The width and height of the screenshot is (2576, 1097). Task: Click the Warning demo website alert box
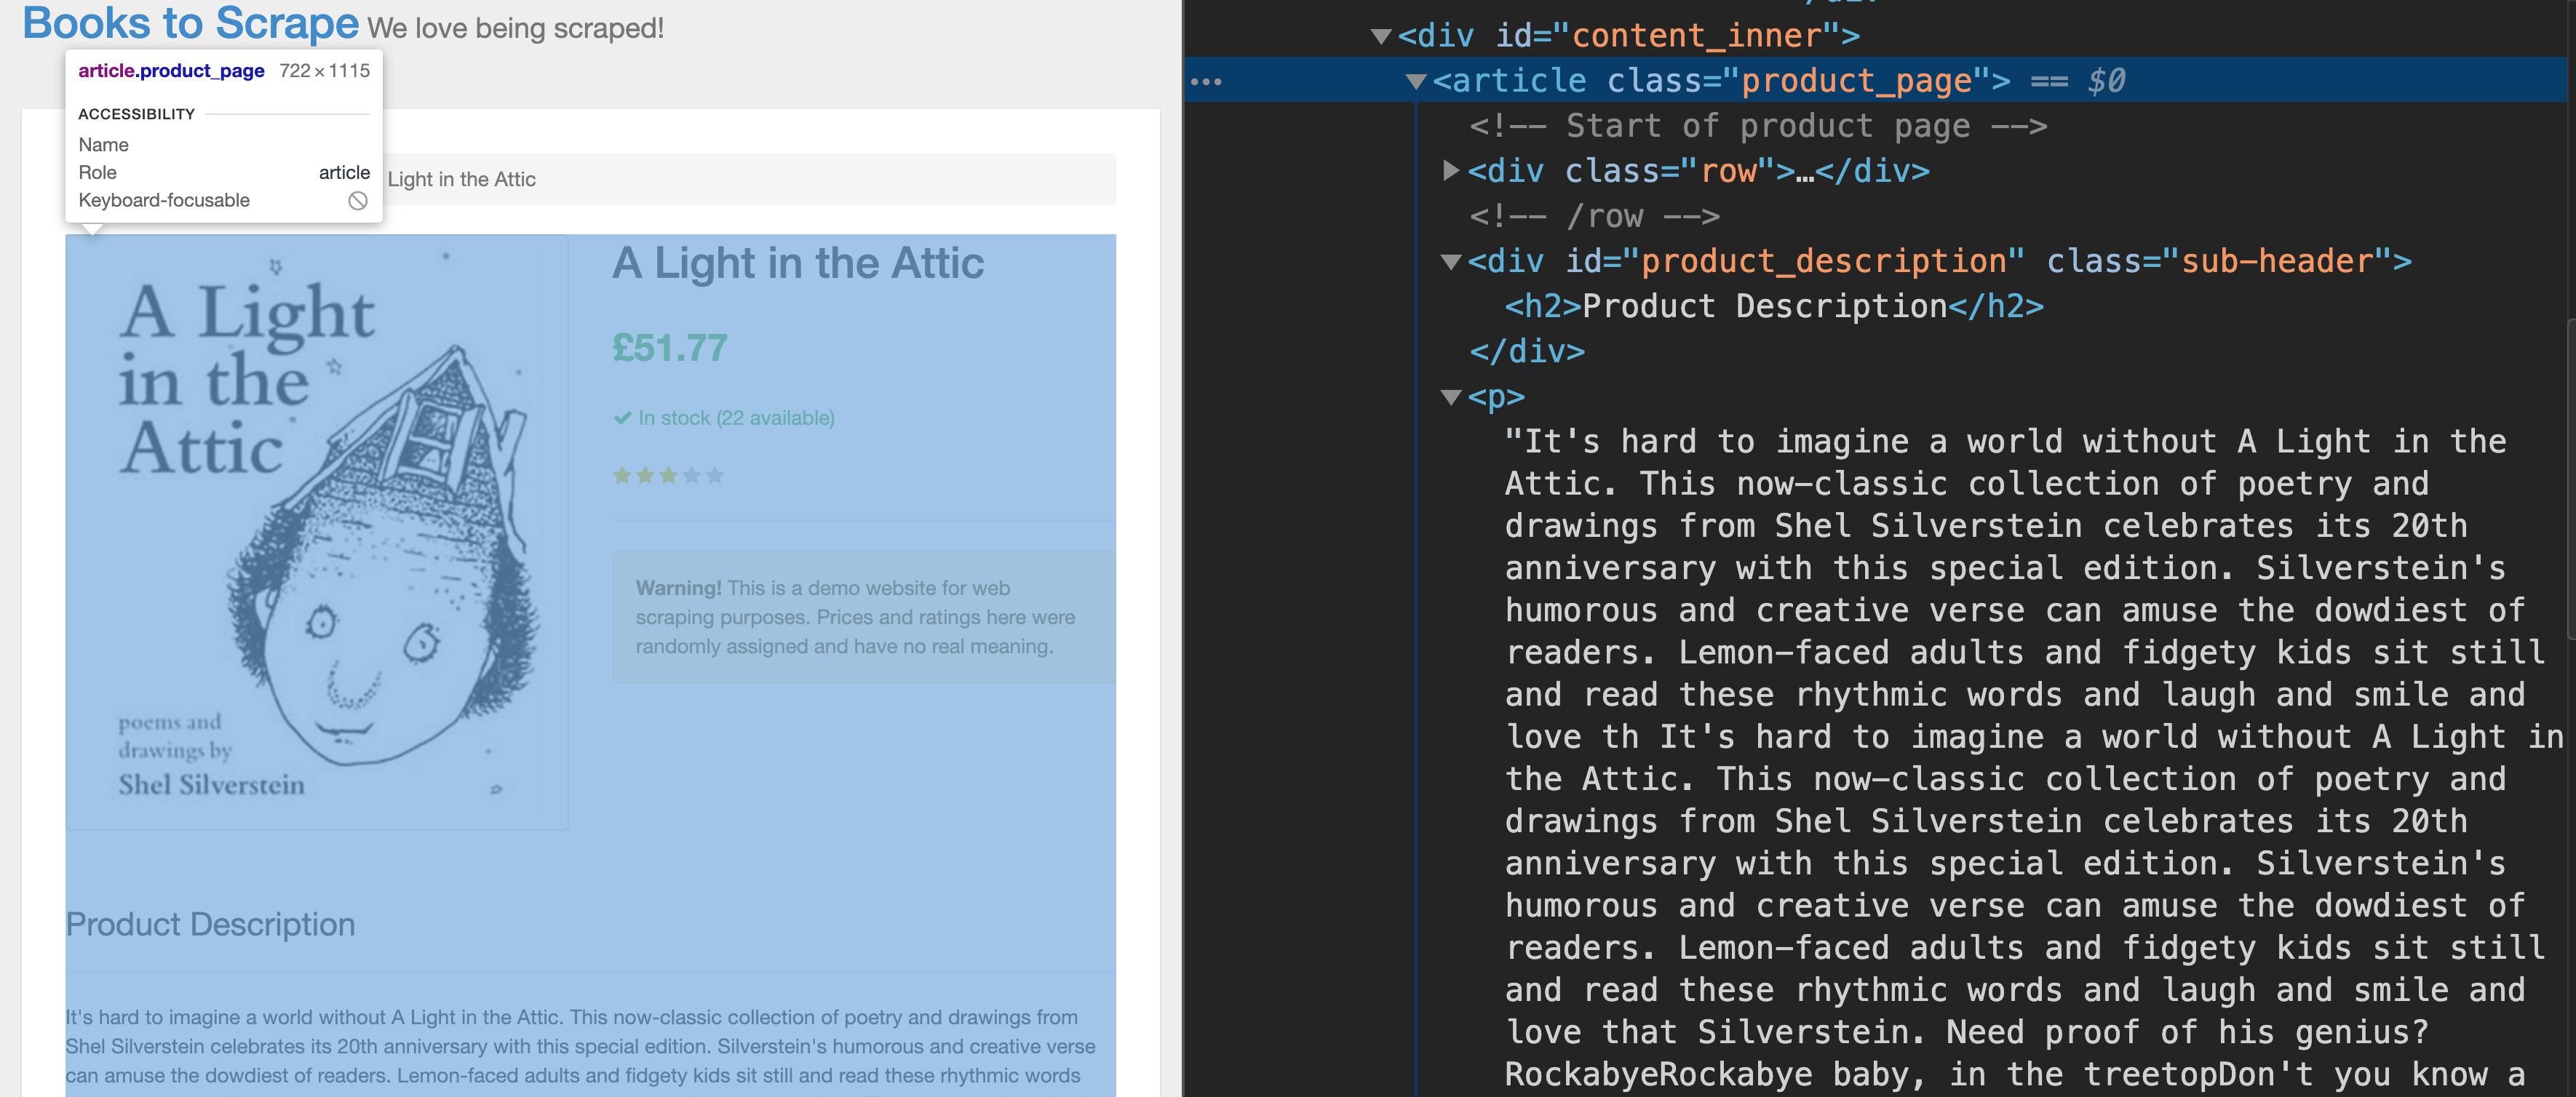[863, 617]
